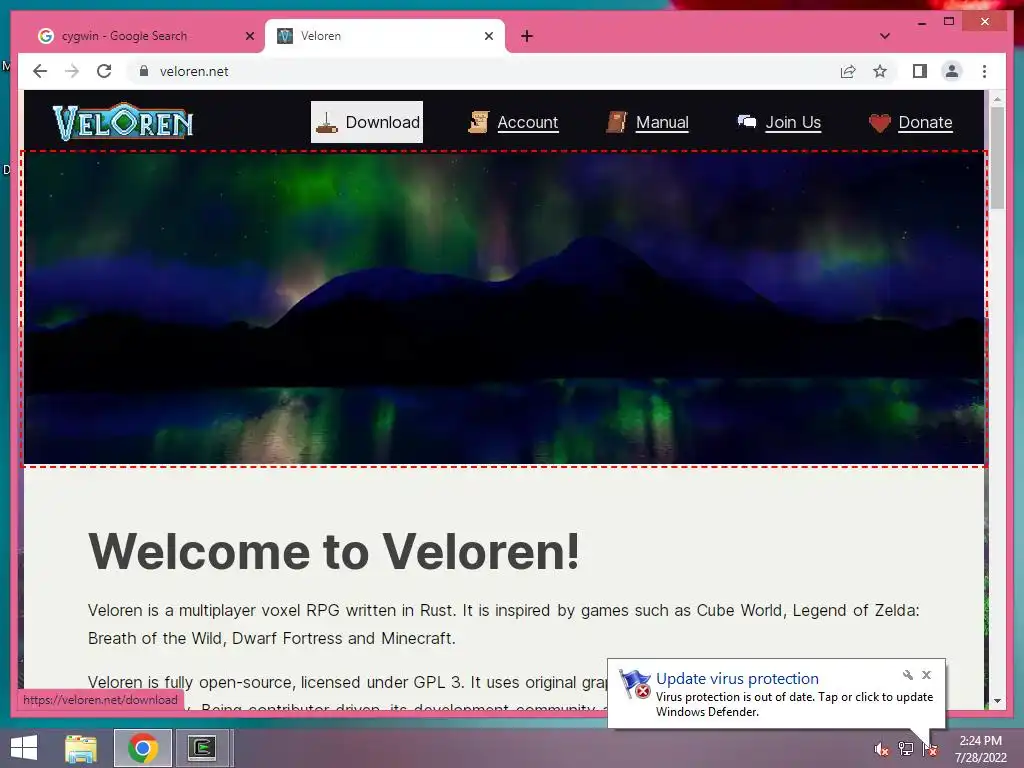The image size is (1024, 768).
Task: Open network status tray icon
Action: 906,748
